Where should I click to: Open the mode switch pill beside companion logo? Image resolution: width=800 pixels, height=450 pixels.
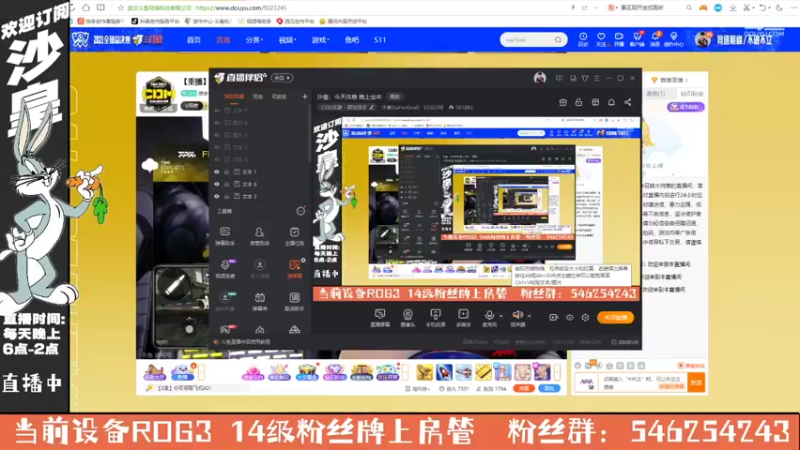282,78
